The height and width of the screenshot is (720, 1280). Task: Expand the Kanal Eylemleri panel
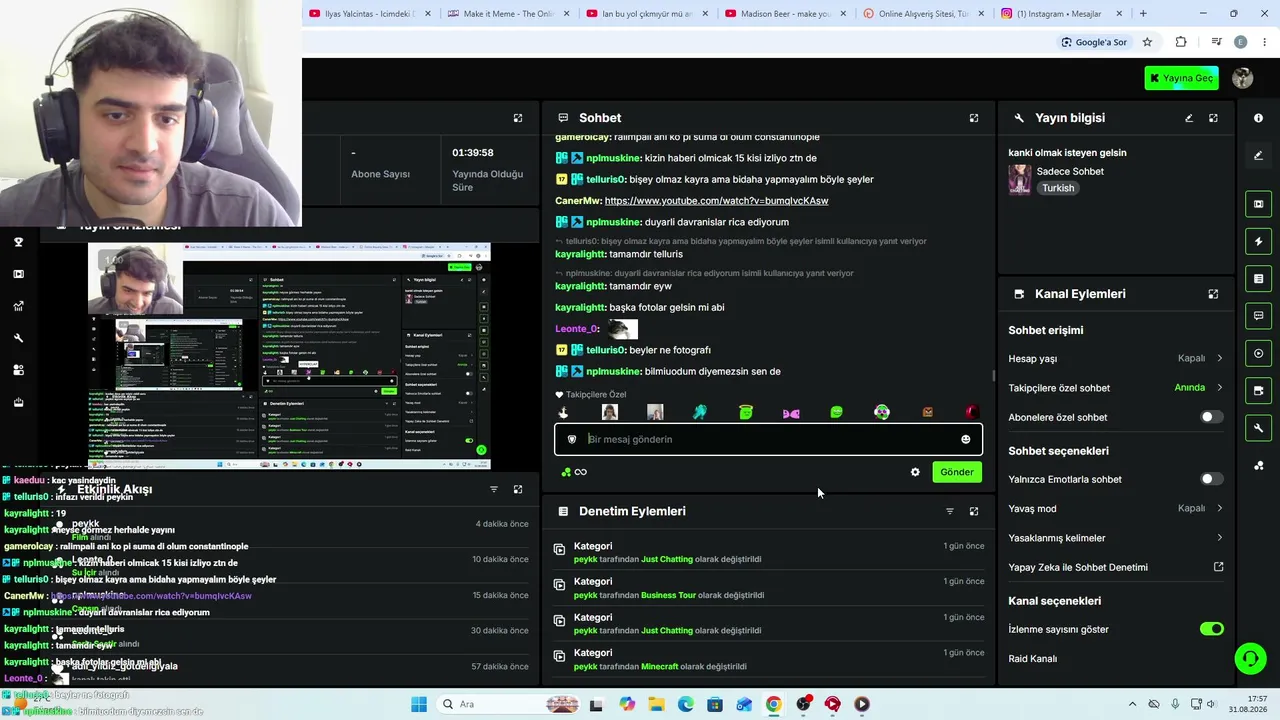pyautogui.click(x=1213, y=294)
